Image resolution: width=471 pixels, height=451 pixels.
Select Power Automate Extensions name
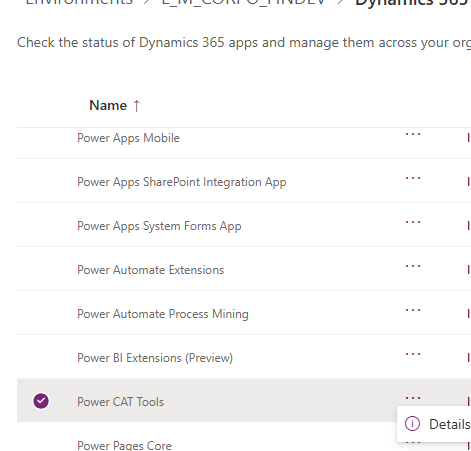pos(150,270)
